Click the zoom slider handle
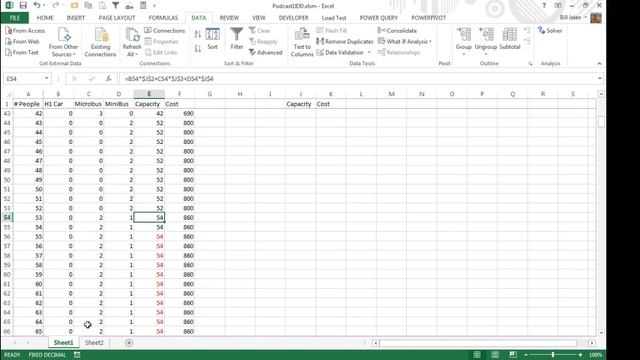This screenshot has width=640, height=360. pos(553,355)
